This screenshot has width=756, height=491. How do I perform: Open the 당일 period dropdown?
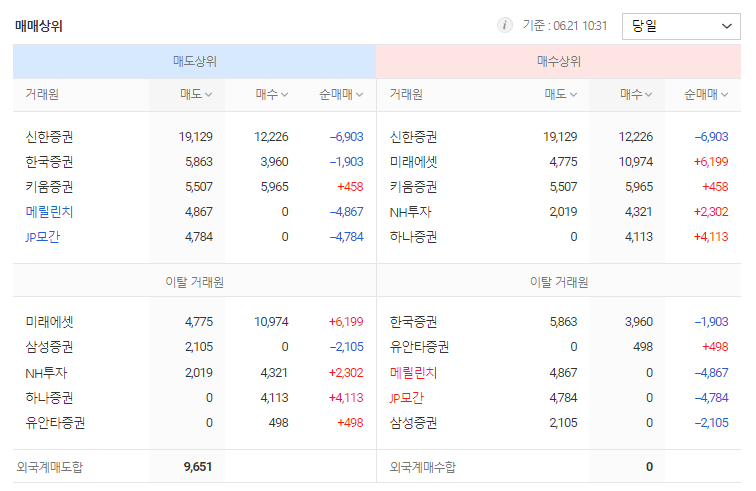(x=681, y=26)
